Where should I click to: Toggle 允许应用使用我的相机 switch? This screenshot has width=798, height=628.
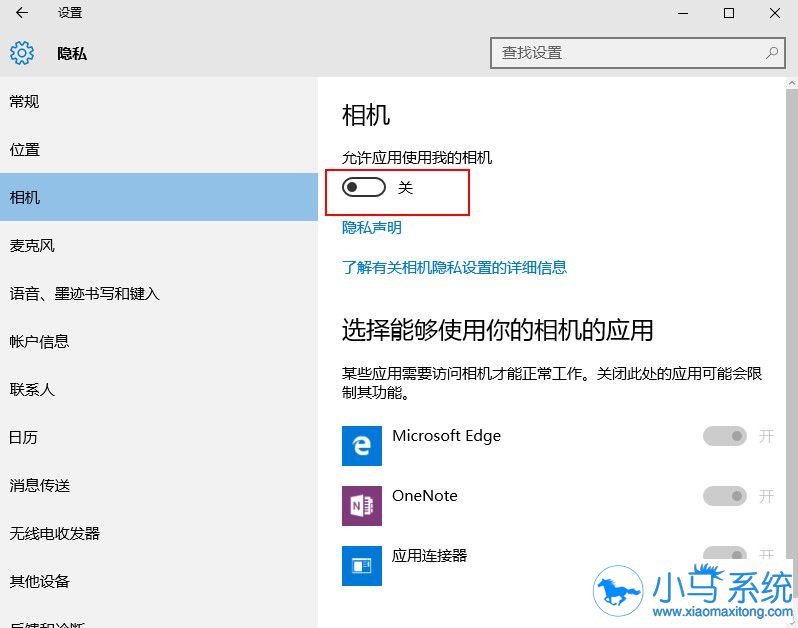tap(364, 187)
